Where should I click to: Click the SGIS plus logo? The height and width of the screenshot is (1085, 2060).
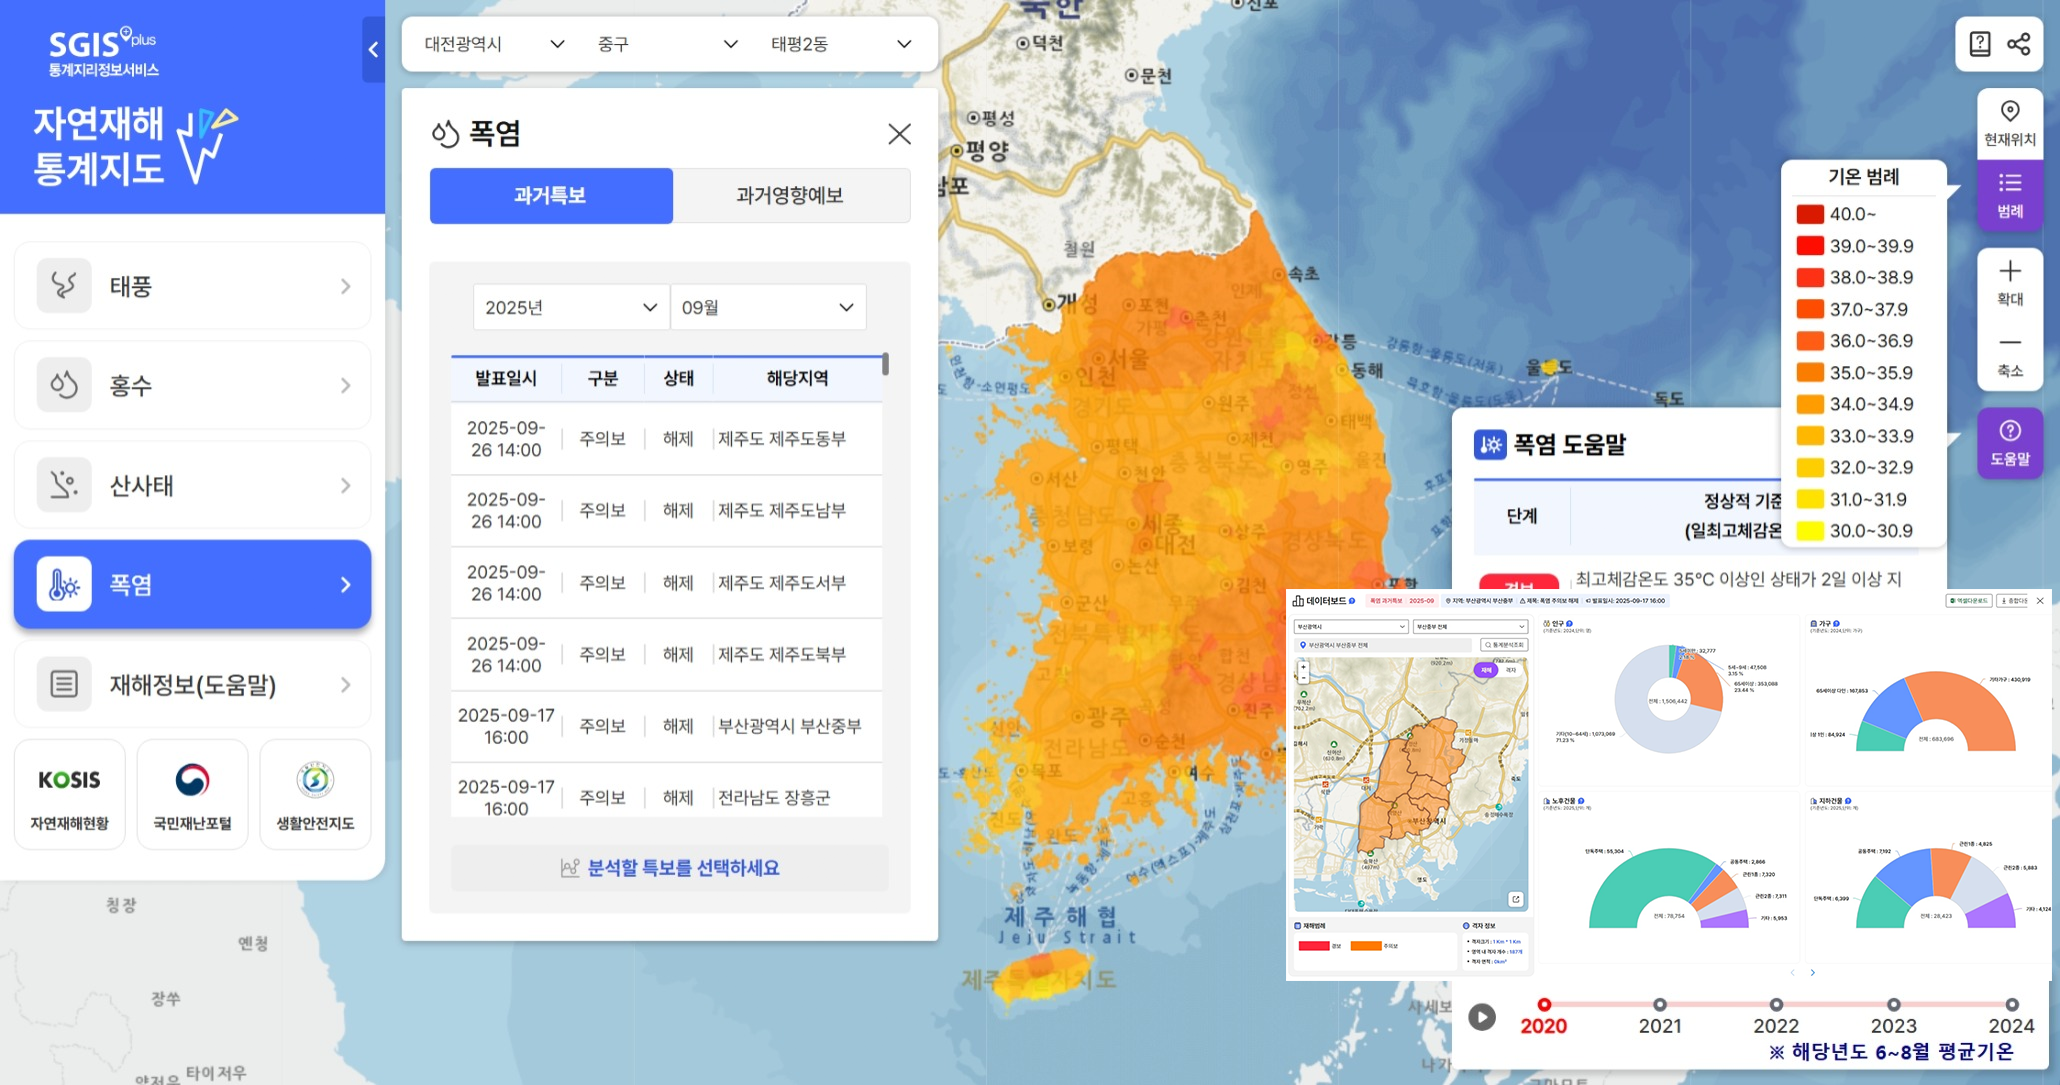104,52
